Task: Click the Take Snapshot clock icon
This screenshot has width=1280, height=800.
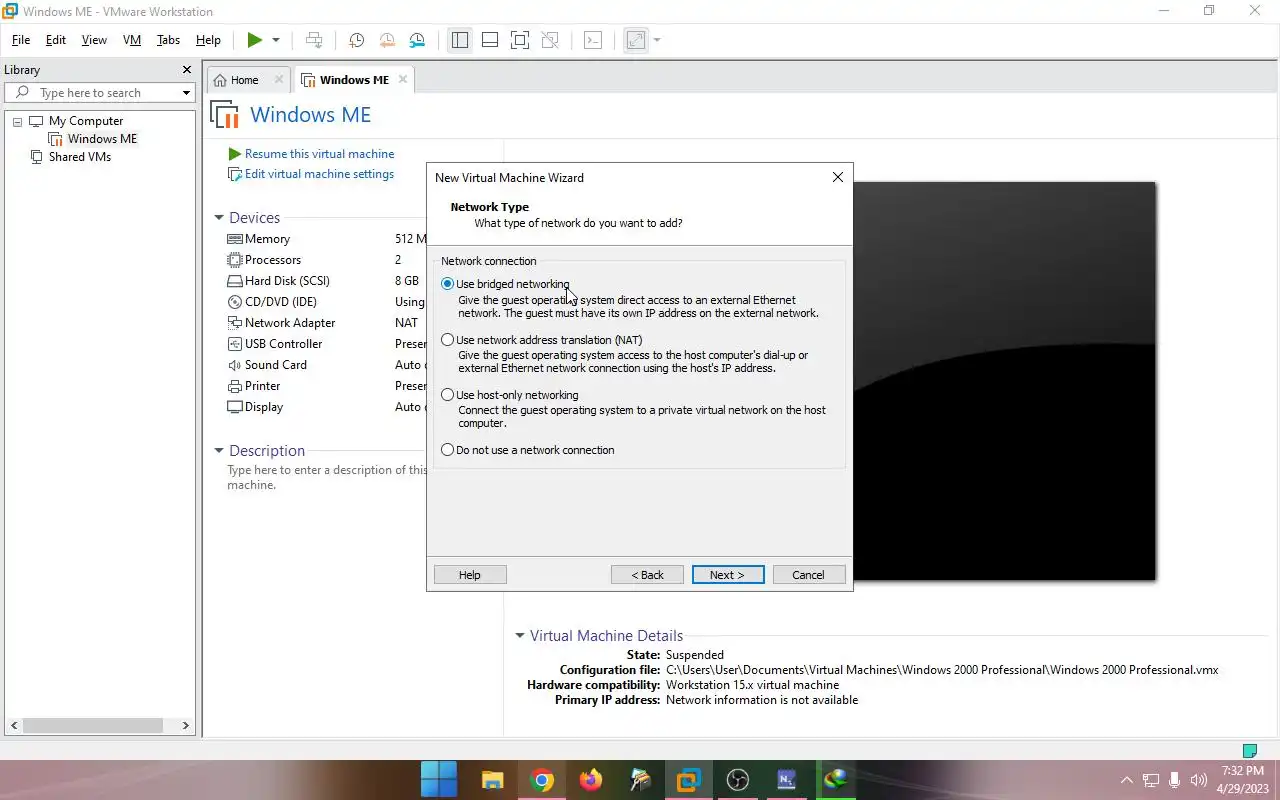Action: coord(356,40)
